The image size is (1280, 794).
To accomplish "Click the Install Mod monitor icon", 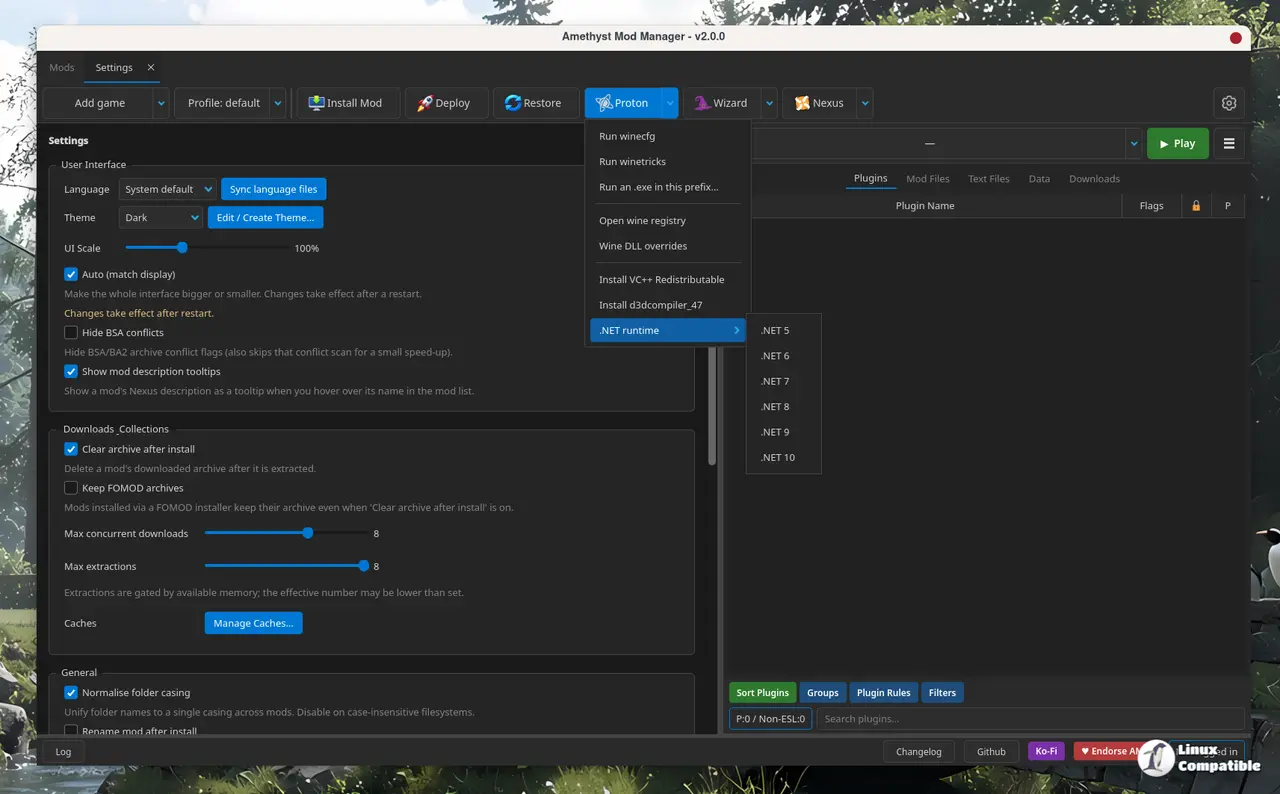I will click(316, 103).
